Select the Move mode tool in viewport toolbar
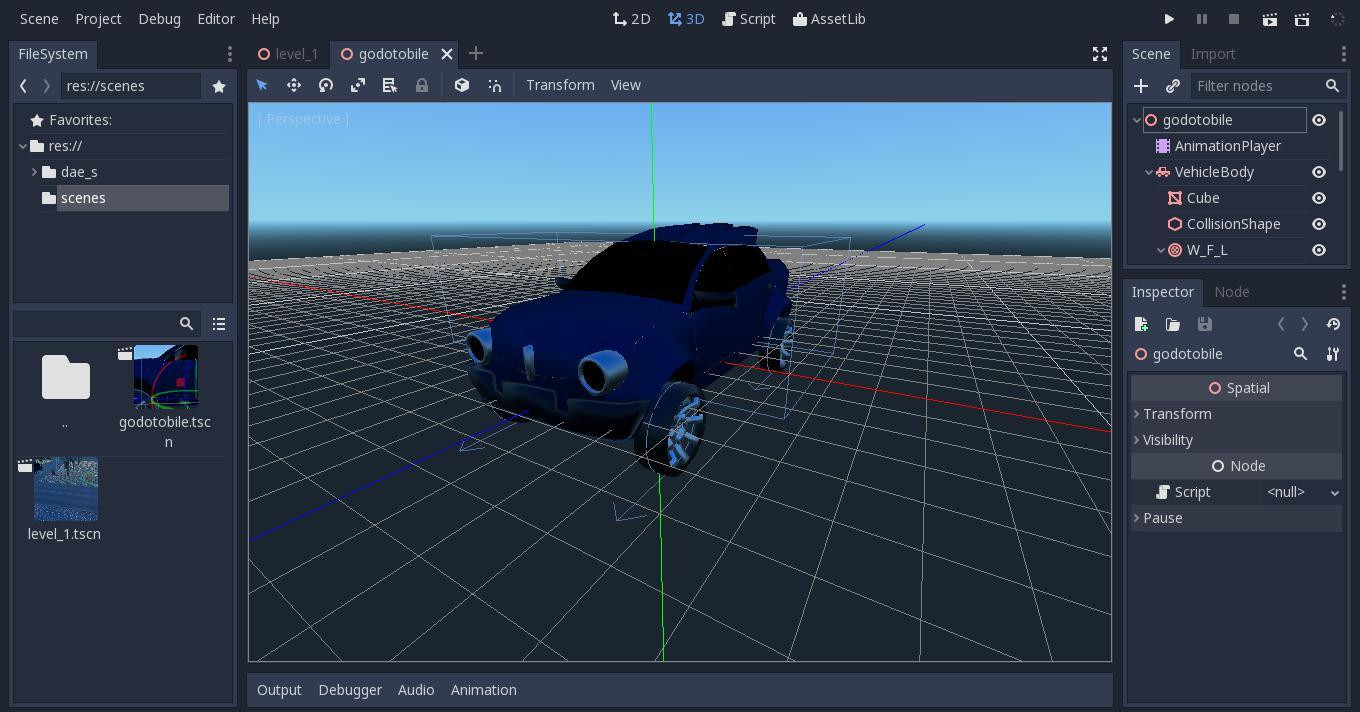 [x=294, y=85]
